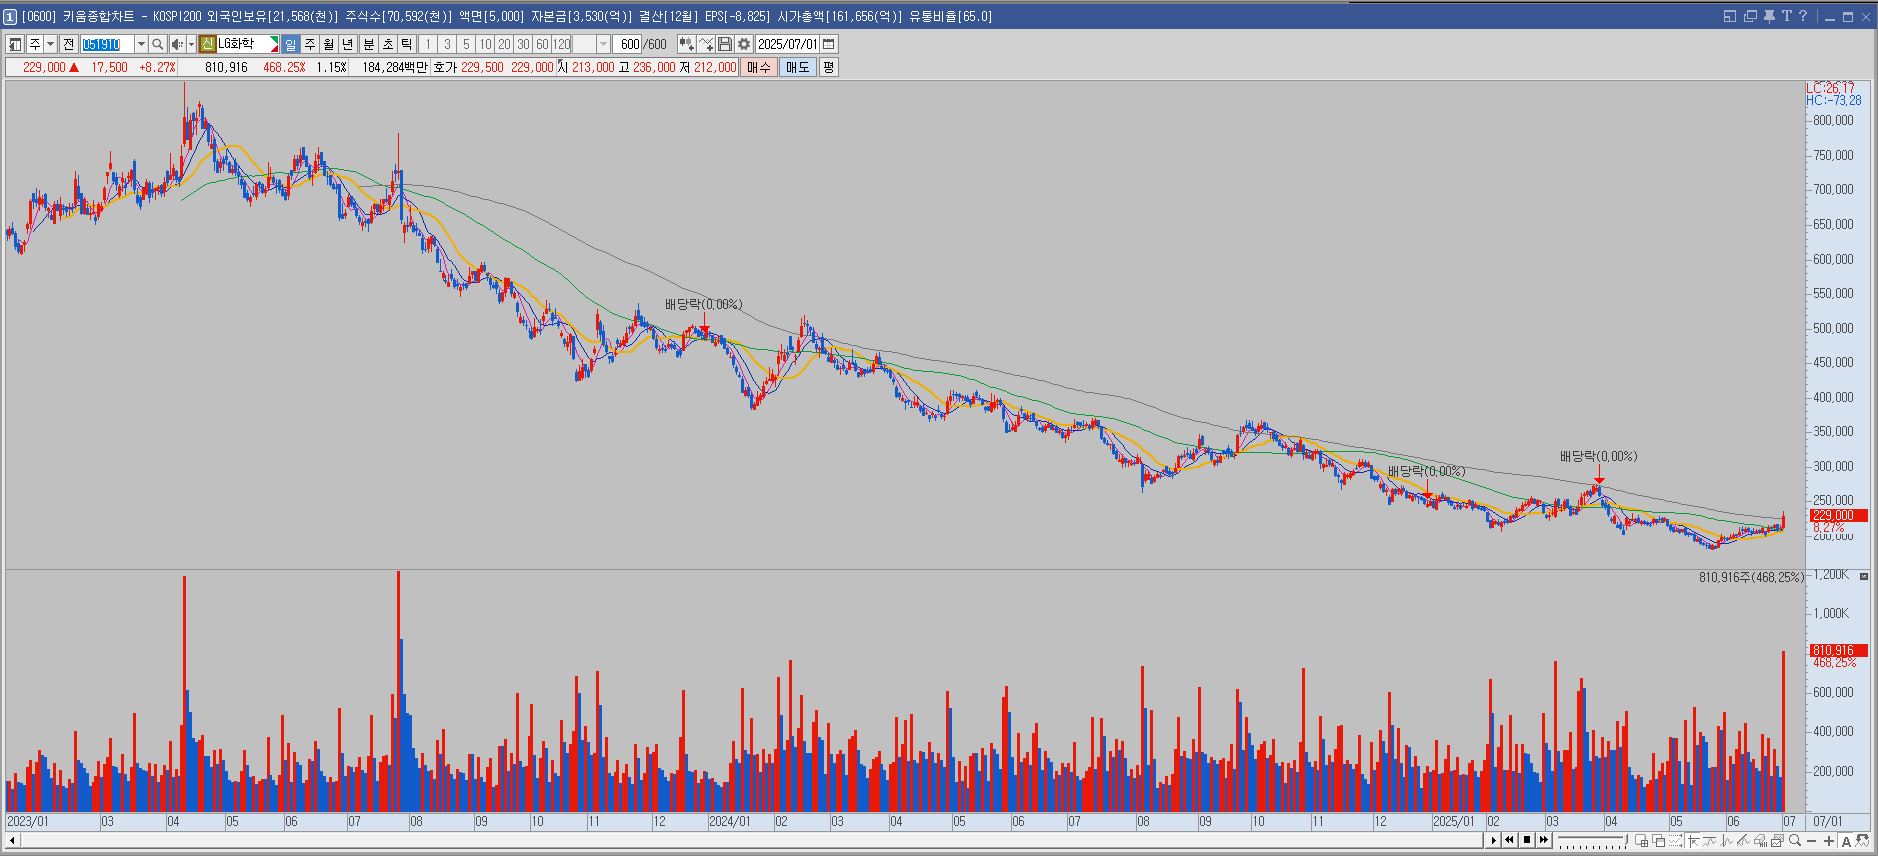The height and width of the screenshot is (856, 1878).
Task: Click the crosshair axis icon at bottom
Action: point(1693,840)
